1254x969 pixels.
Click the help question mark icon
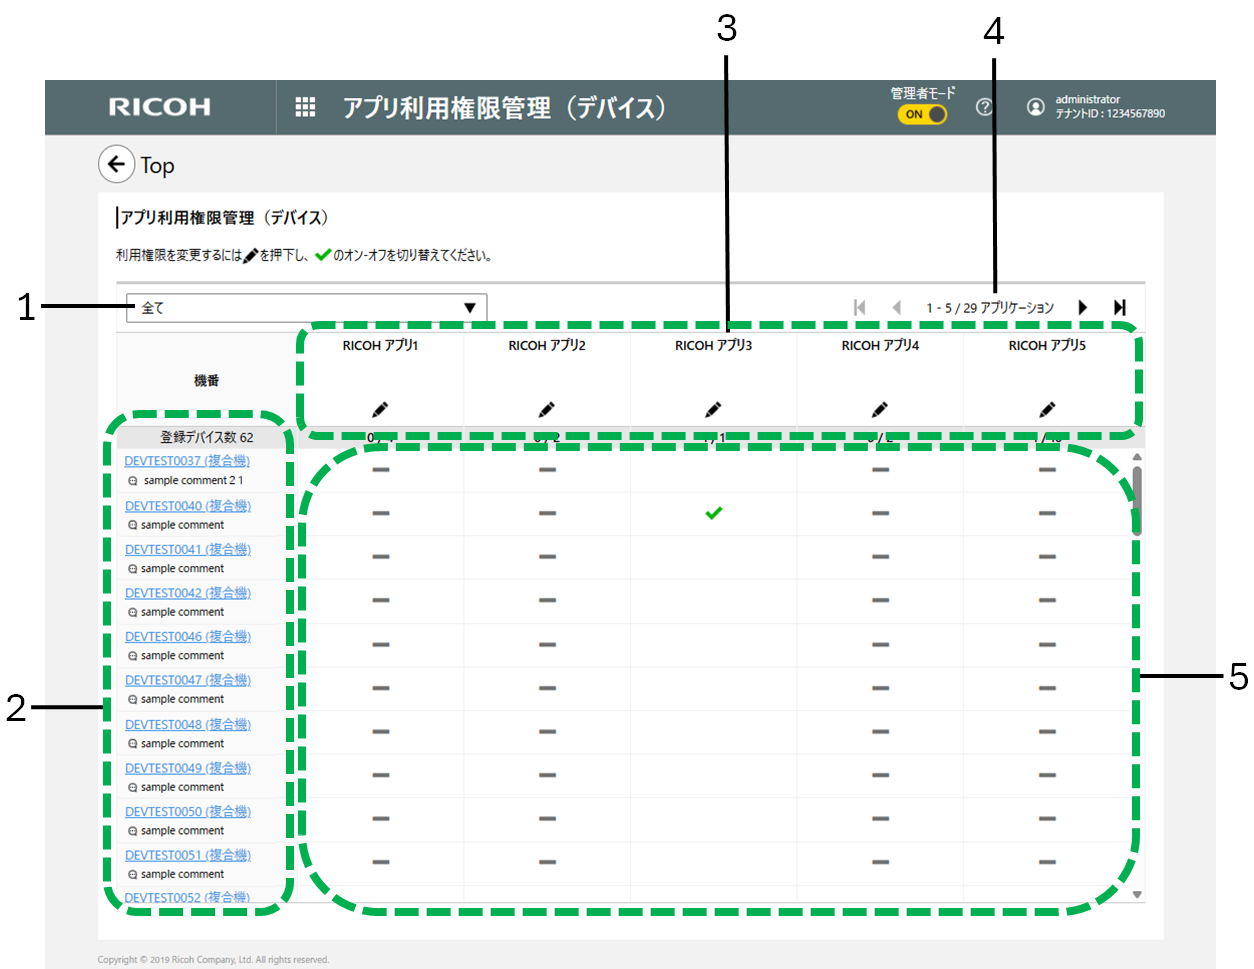coord(984,107)
